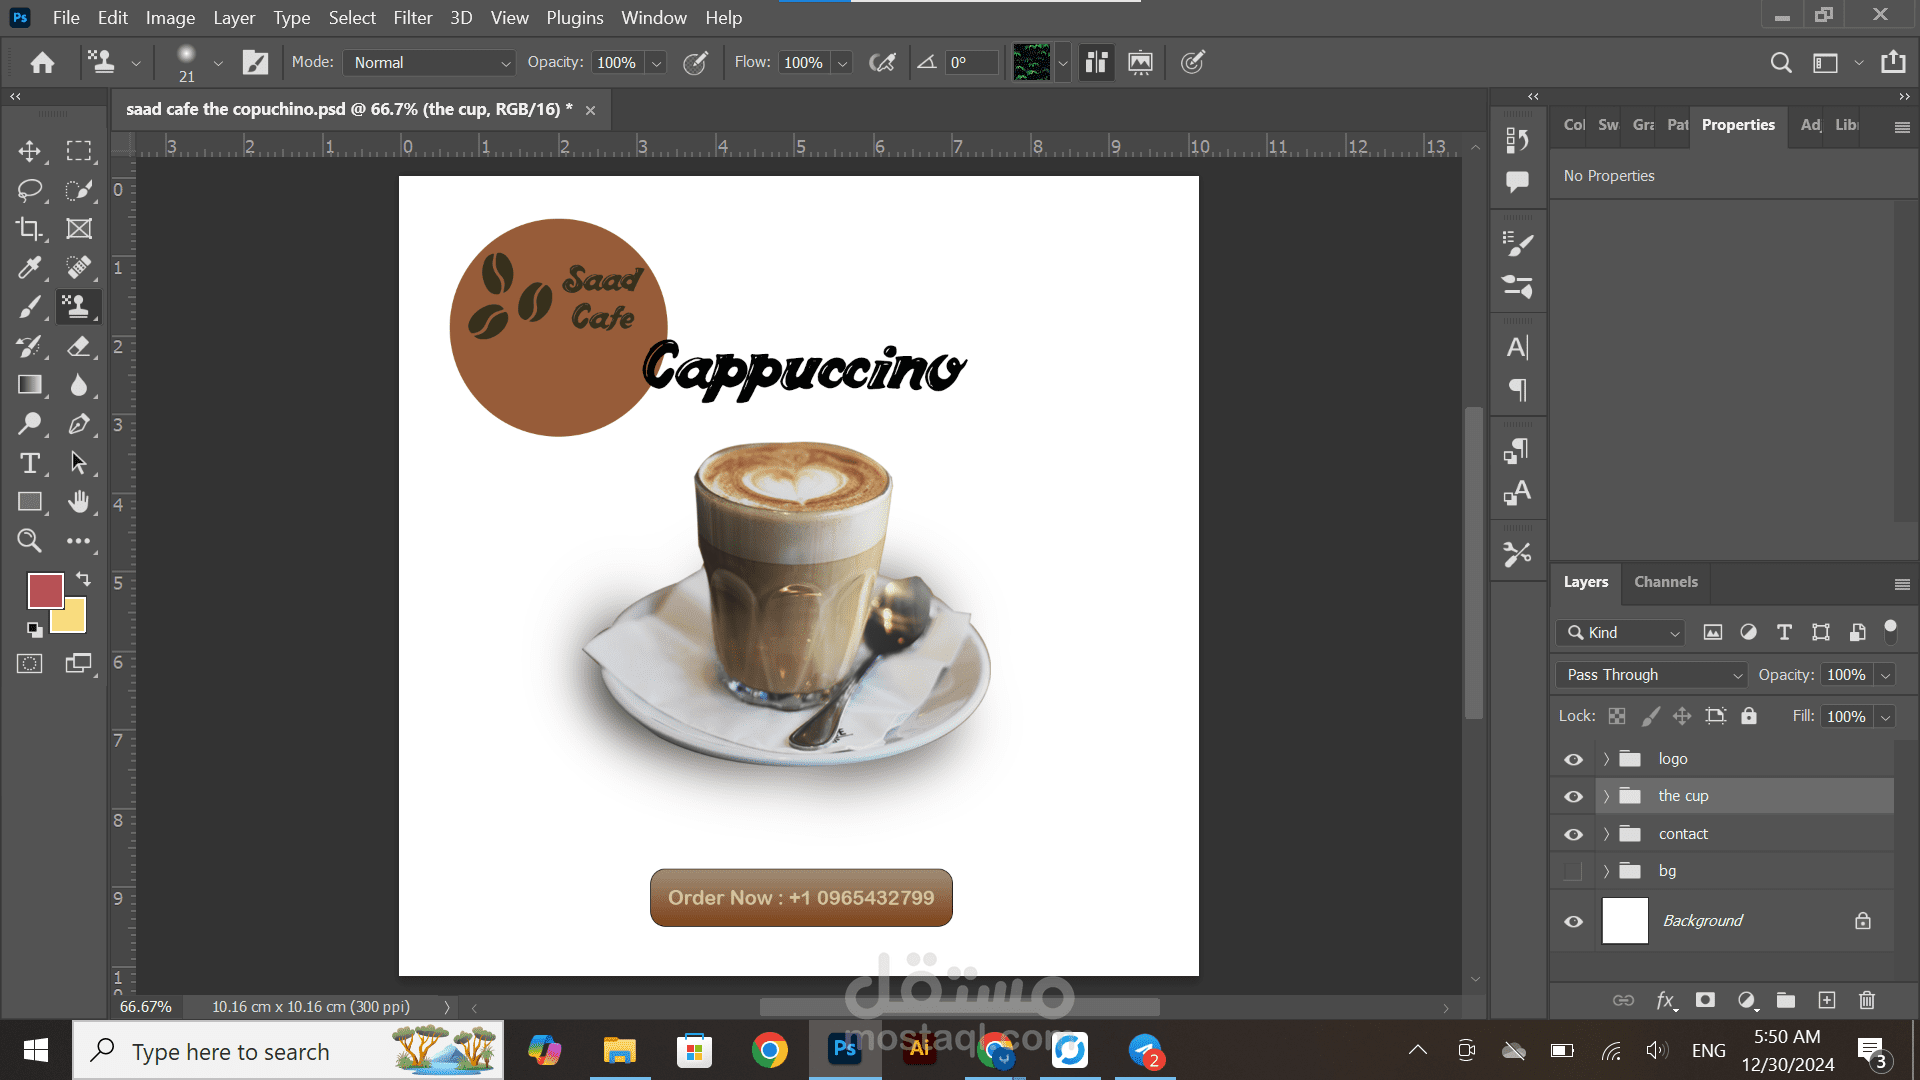
Task: Click the Lock all layer button
Action: [x=1748, y=716]
